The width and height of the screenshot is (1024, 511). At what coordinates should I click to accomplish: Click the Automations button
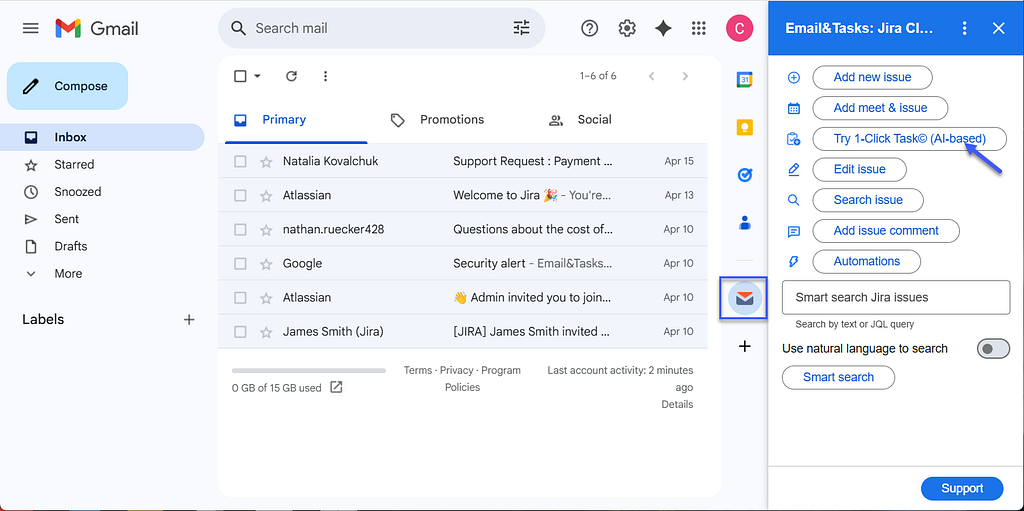click(x=866, y=261)
